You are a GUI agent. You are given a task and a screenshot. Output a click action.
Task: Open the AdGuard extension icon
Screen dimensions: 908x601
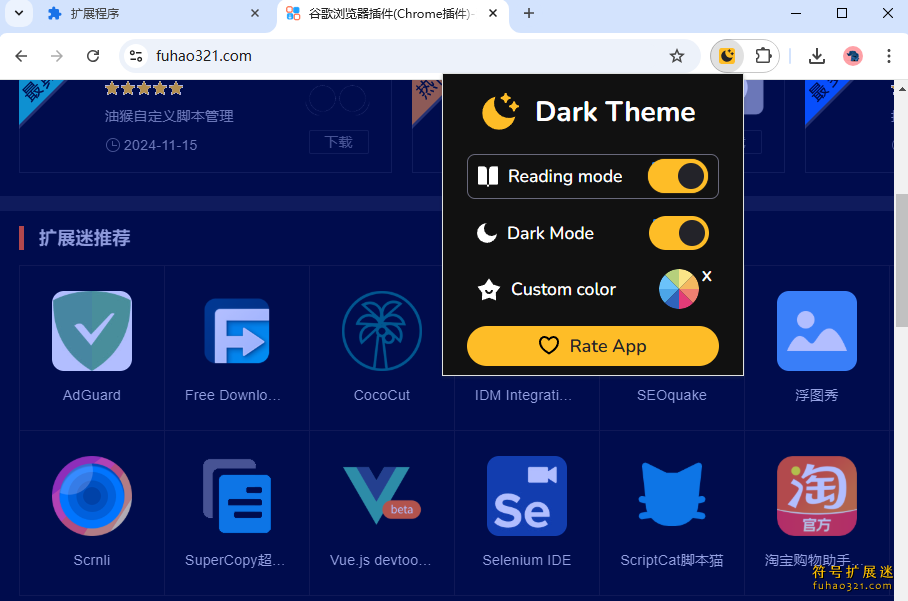tap(92, 331)
